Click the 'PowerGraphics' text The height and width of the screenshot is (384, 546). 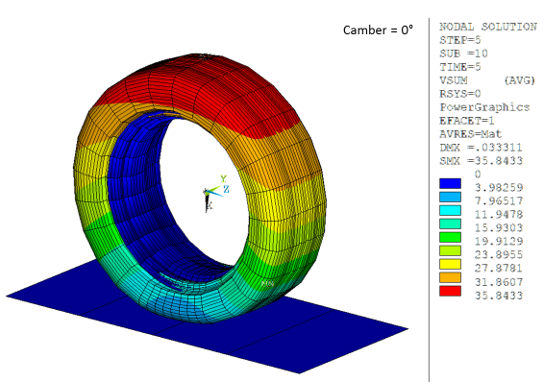pyautogui.click(x=484, y=107)
